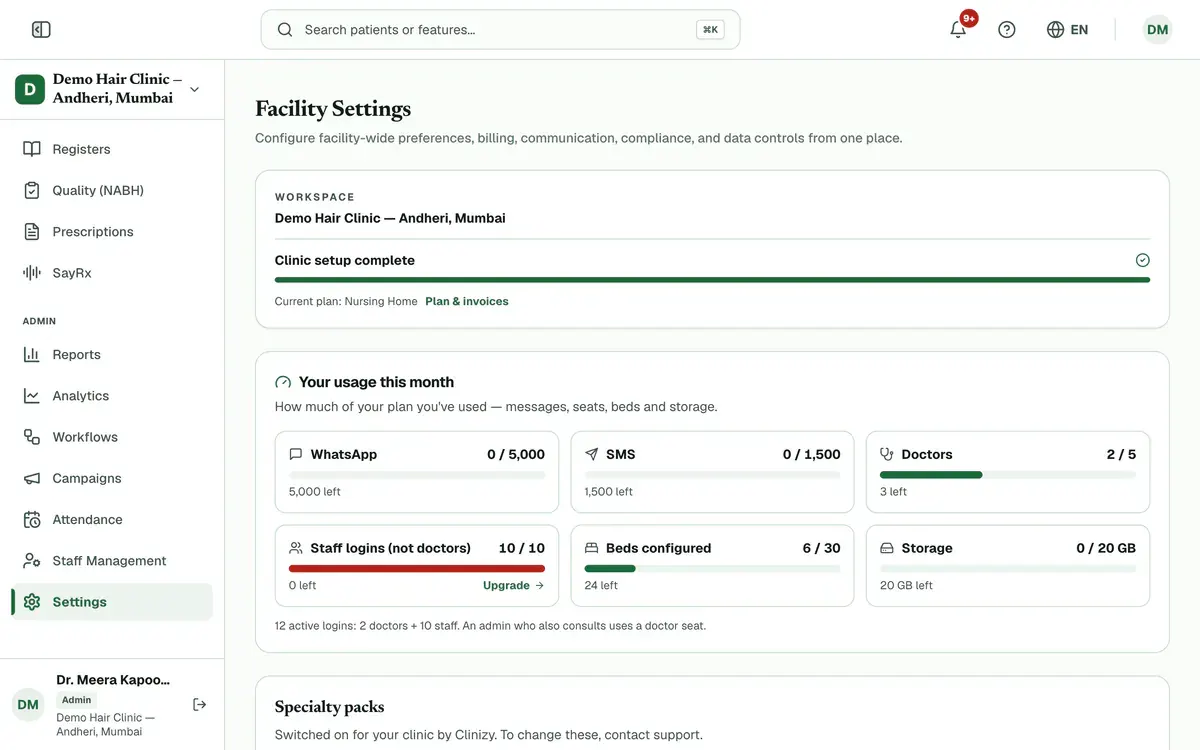
Task: Click the Doctors usage progress bar
Action: tap(1008, 475)
